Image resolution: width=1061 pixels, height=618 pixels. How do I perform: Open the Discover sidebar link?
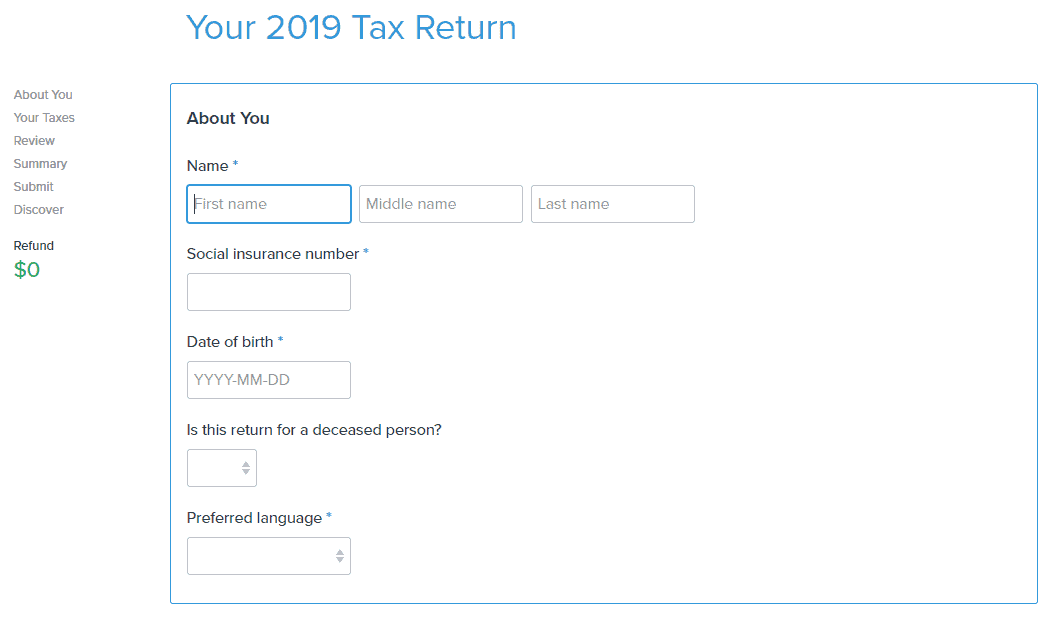click(39, 210)
